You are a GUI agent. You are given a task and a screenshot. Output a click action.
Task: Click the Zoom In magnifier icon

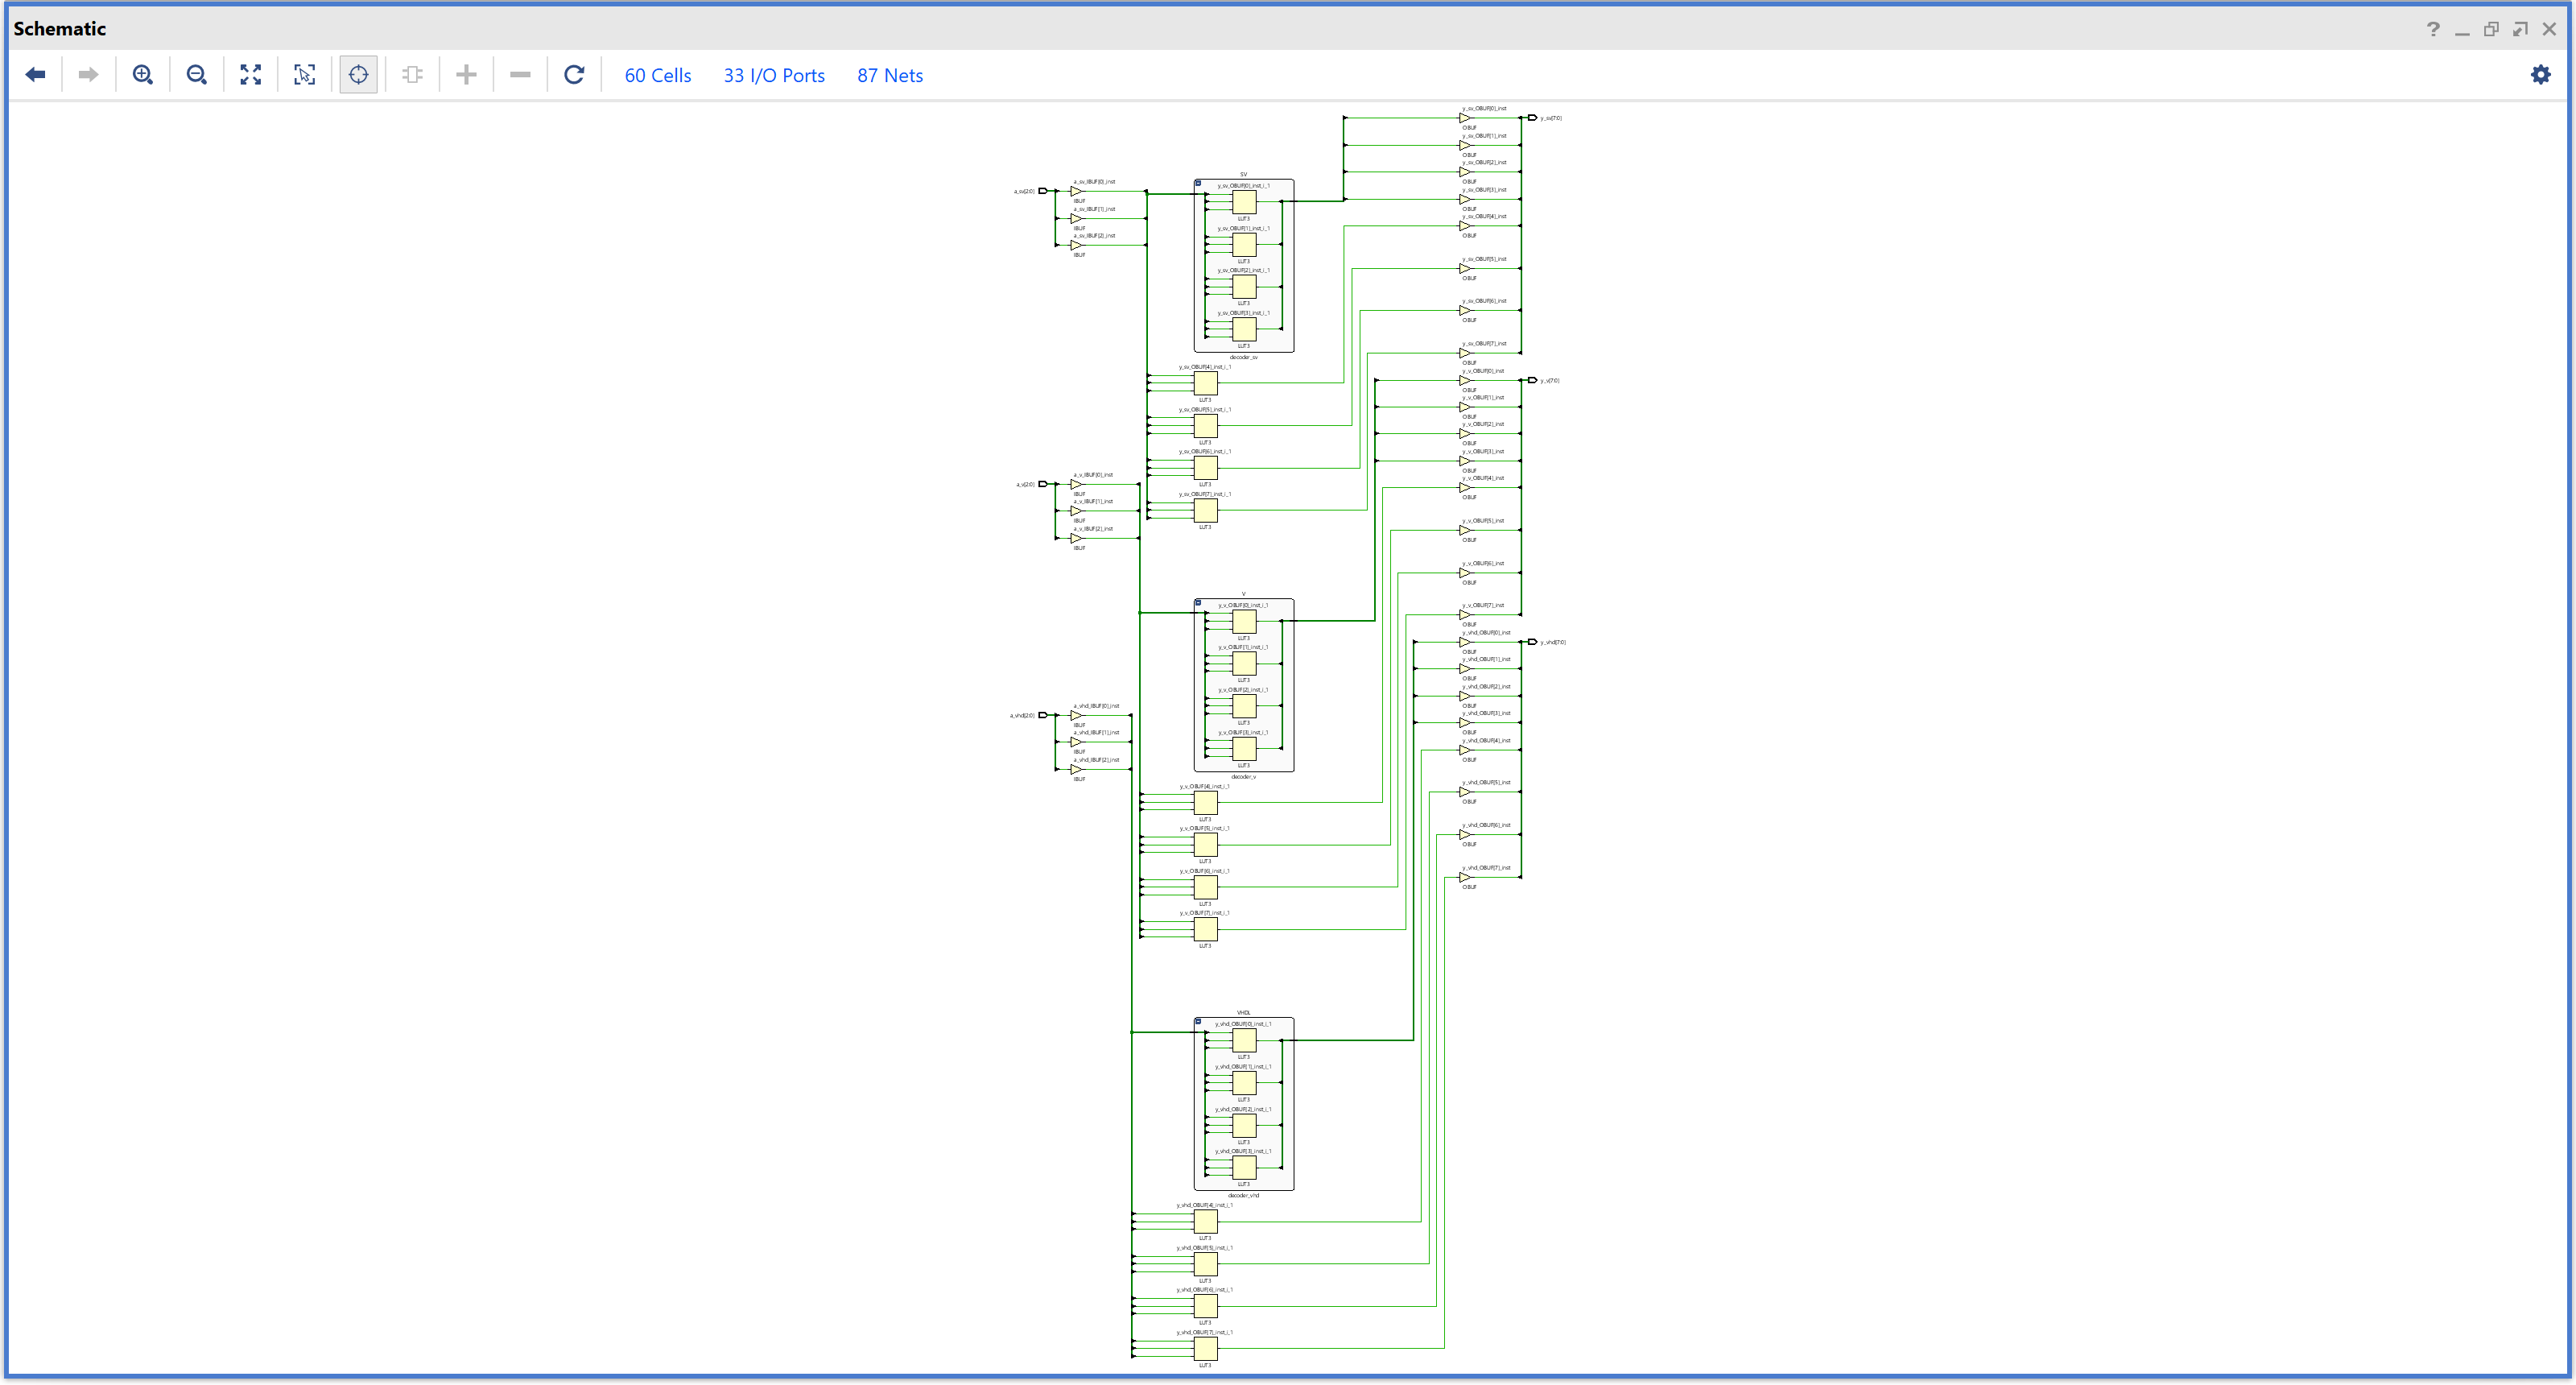[x=143, y=75]
